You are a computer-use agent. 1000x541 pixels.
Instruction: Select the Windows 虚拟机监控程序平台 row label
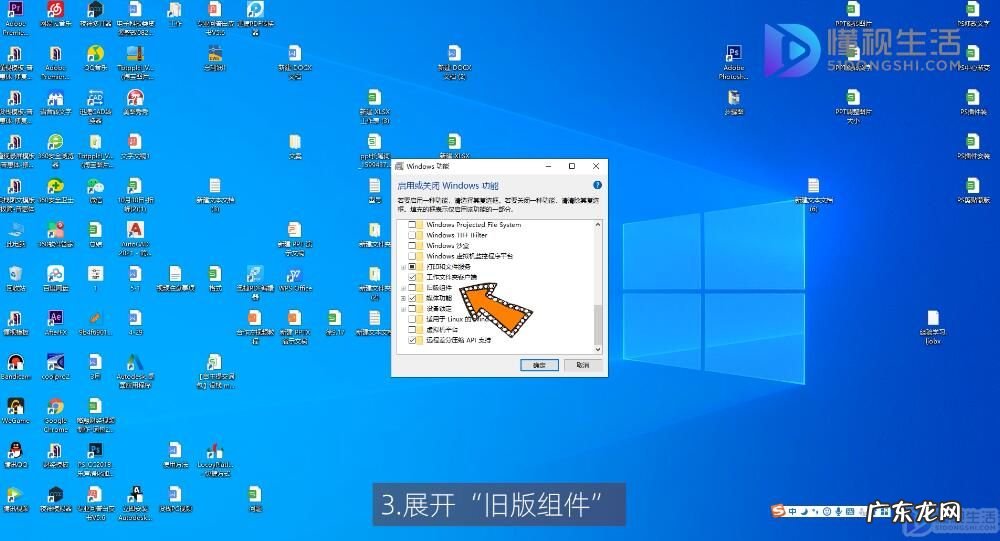coord(469,256)
